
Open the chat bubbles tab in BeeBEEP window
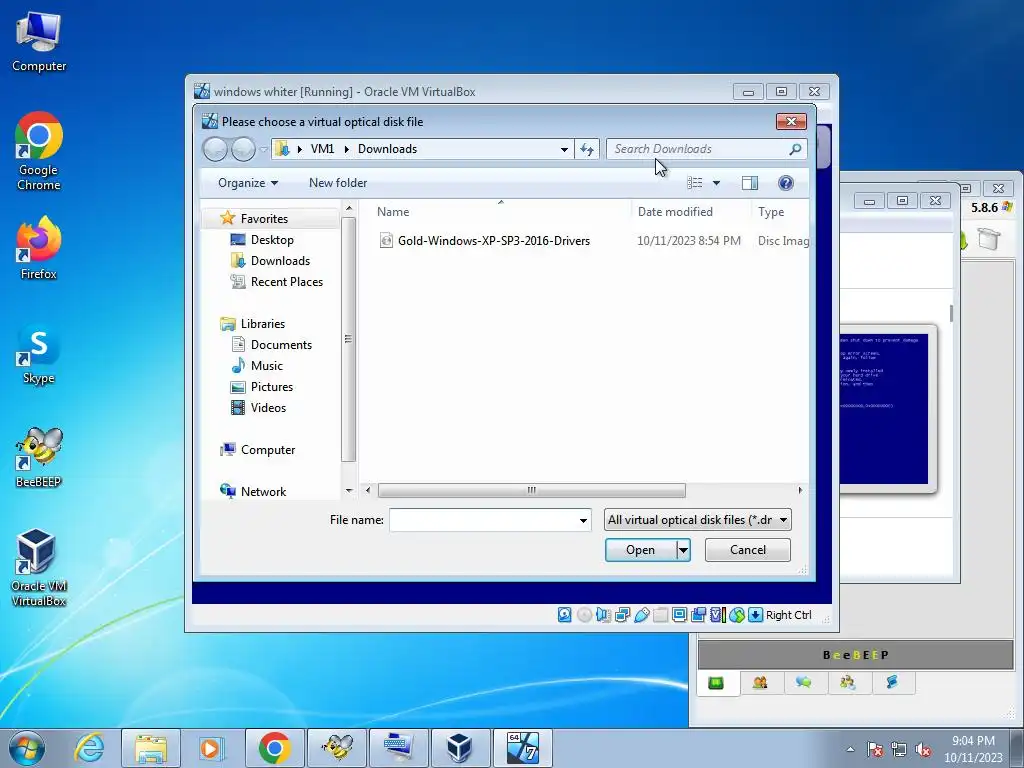coord(804,683)
